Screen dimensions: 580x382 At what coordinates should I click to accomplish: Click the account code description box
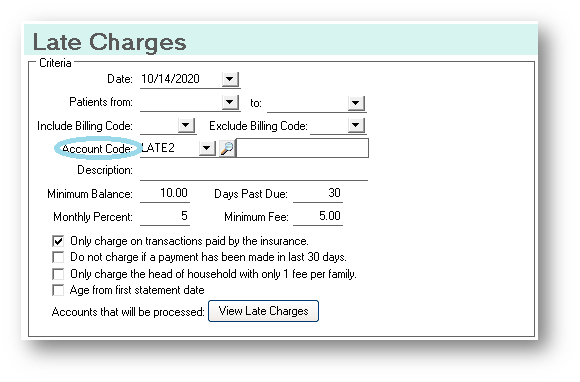click(302, 148)
